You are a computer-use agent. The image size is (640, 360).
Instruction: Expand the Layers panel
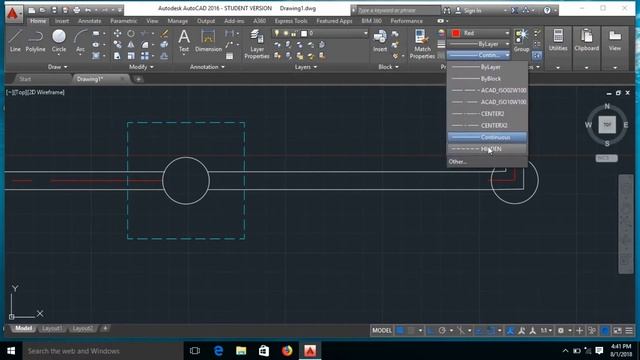coord(306,67)
